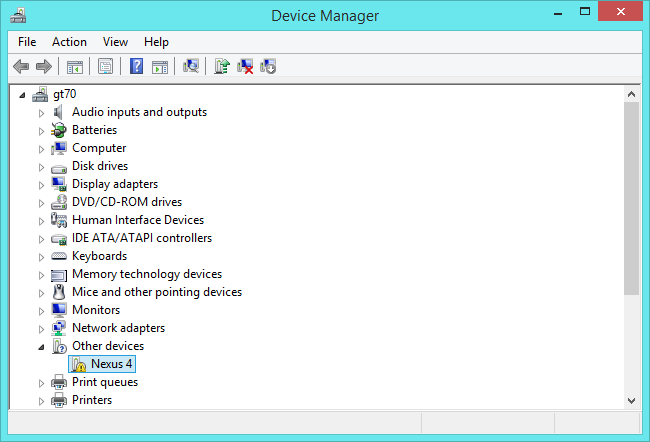This screenshot has height=442, width=650.
Task: Select the Nexus 4 device
Action: coord(111,364)
